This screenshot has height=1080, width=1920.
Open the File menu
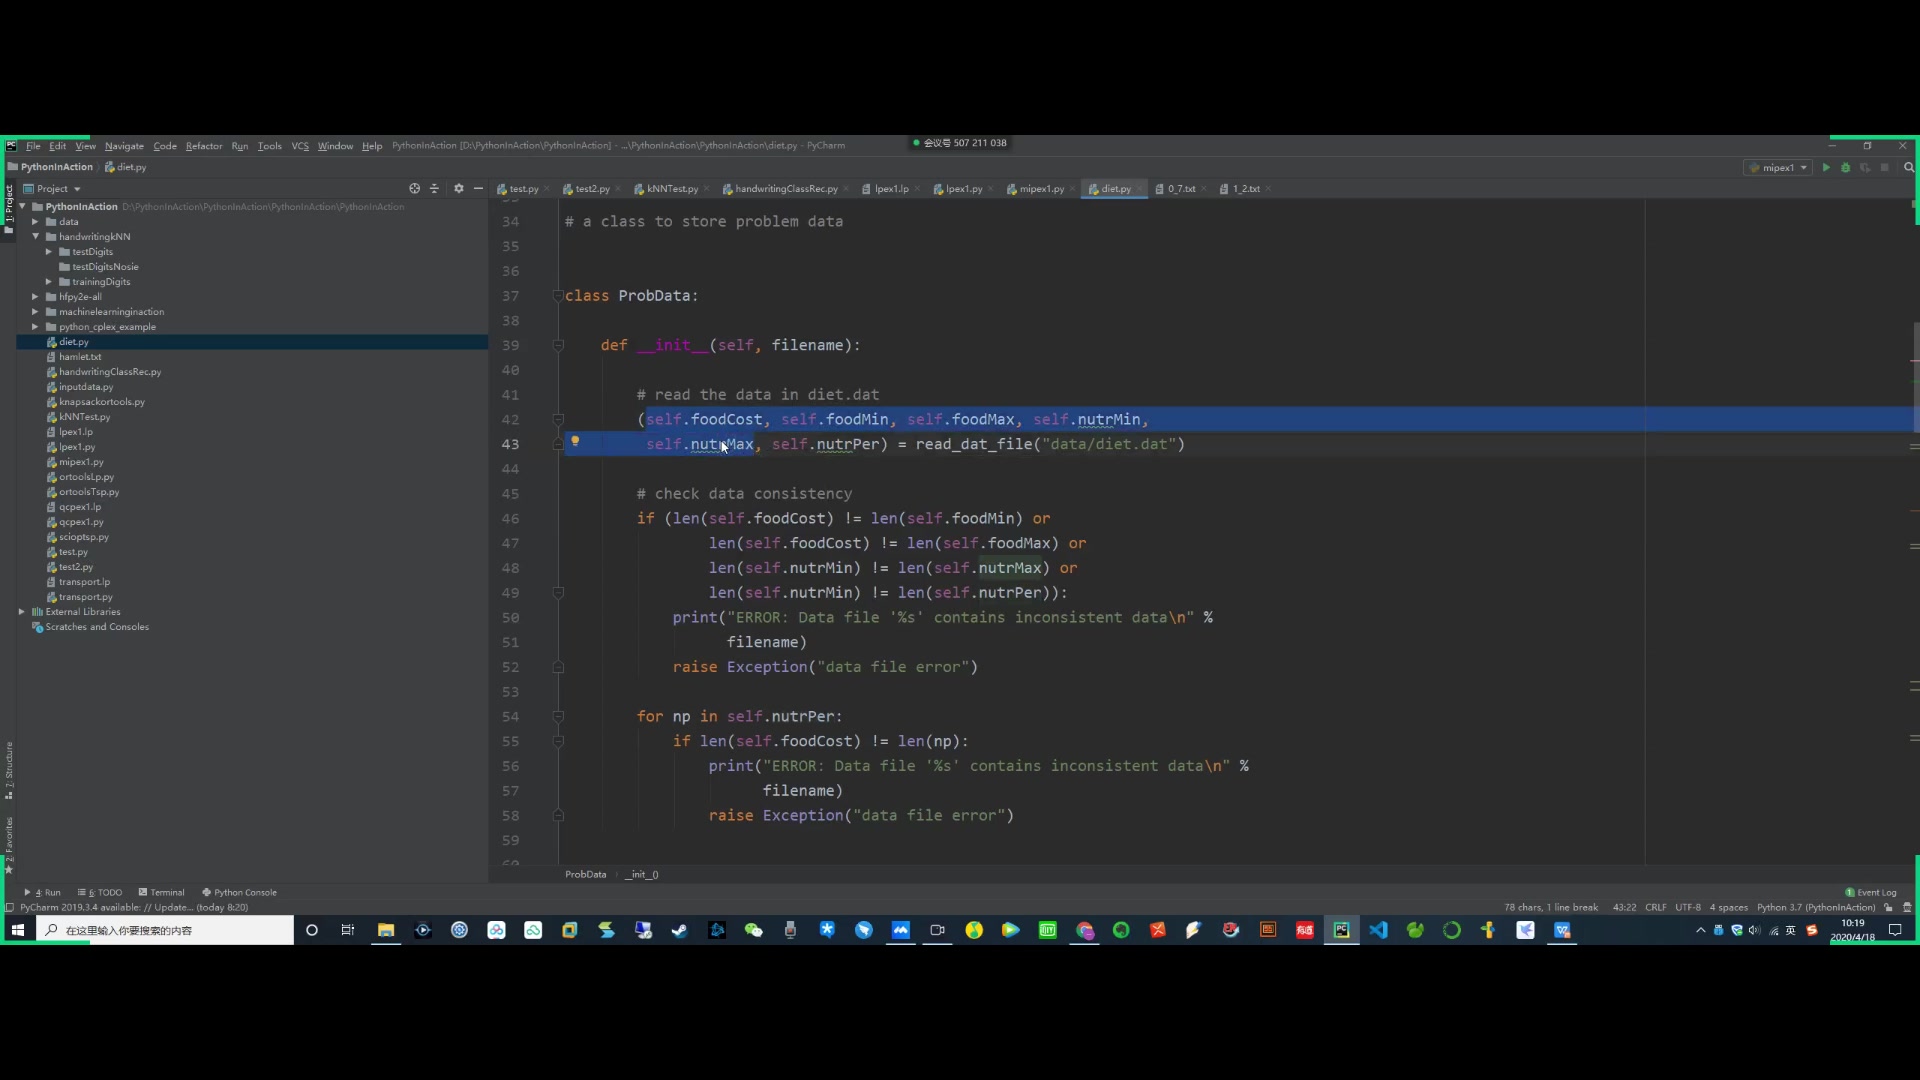[x=33, y=146]
